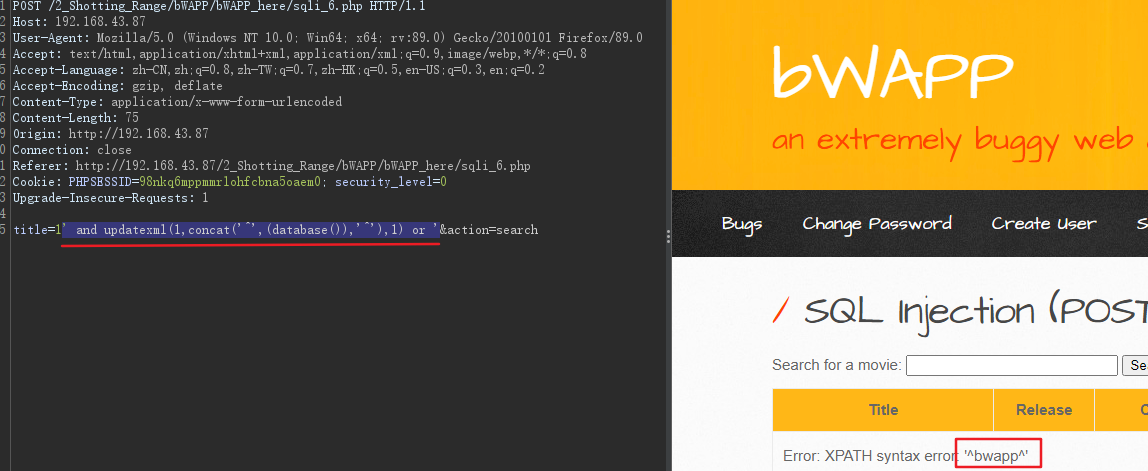Click the security_level=0 cookie parameter
This screenshot has width=1148, height=471.
391,182
